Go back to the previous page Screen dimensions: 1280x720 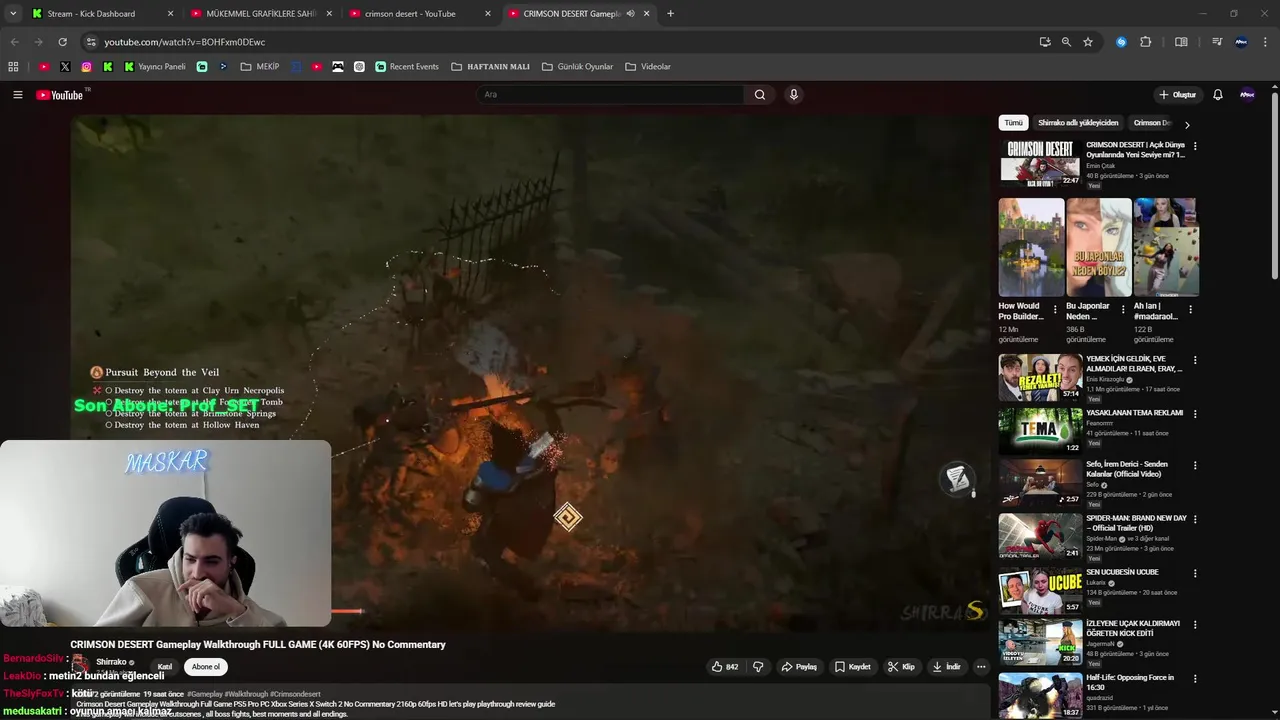pos(14,42)
